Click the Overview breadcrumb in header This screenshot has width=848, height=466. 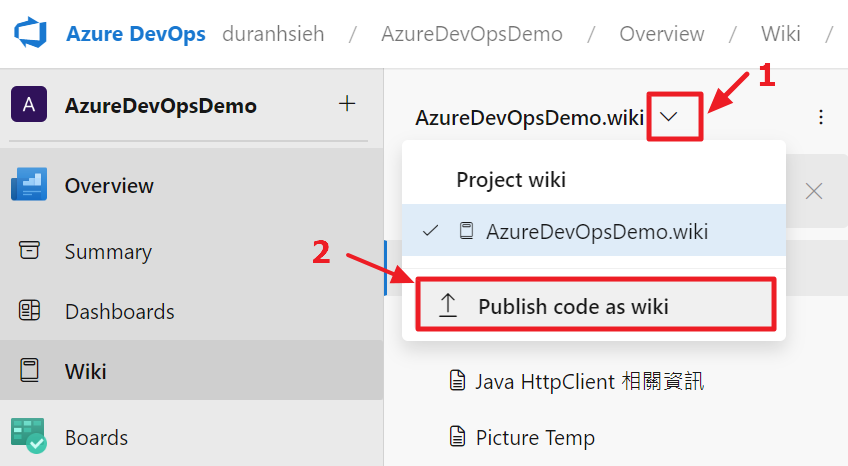pyautogui.click(x=661, y=34)
